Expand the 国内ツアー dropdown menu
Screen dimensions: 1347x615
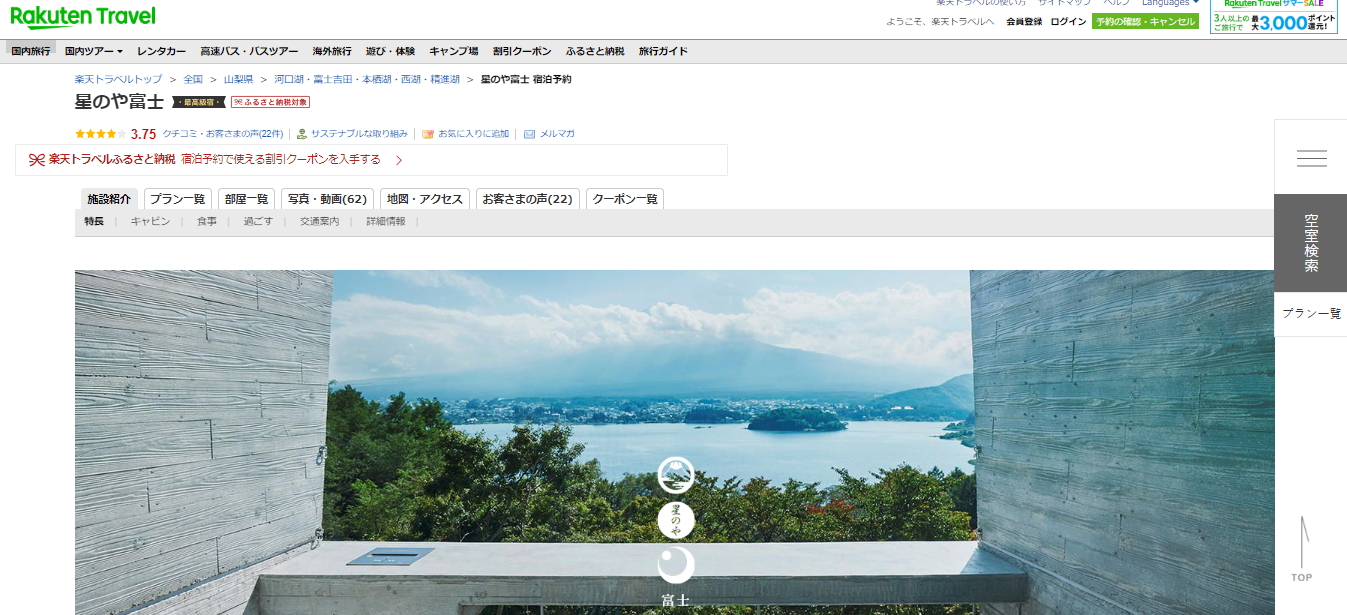pyautogui.click(x=93, y=51)
